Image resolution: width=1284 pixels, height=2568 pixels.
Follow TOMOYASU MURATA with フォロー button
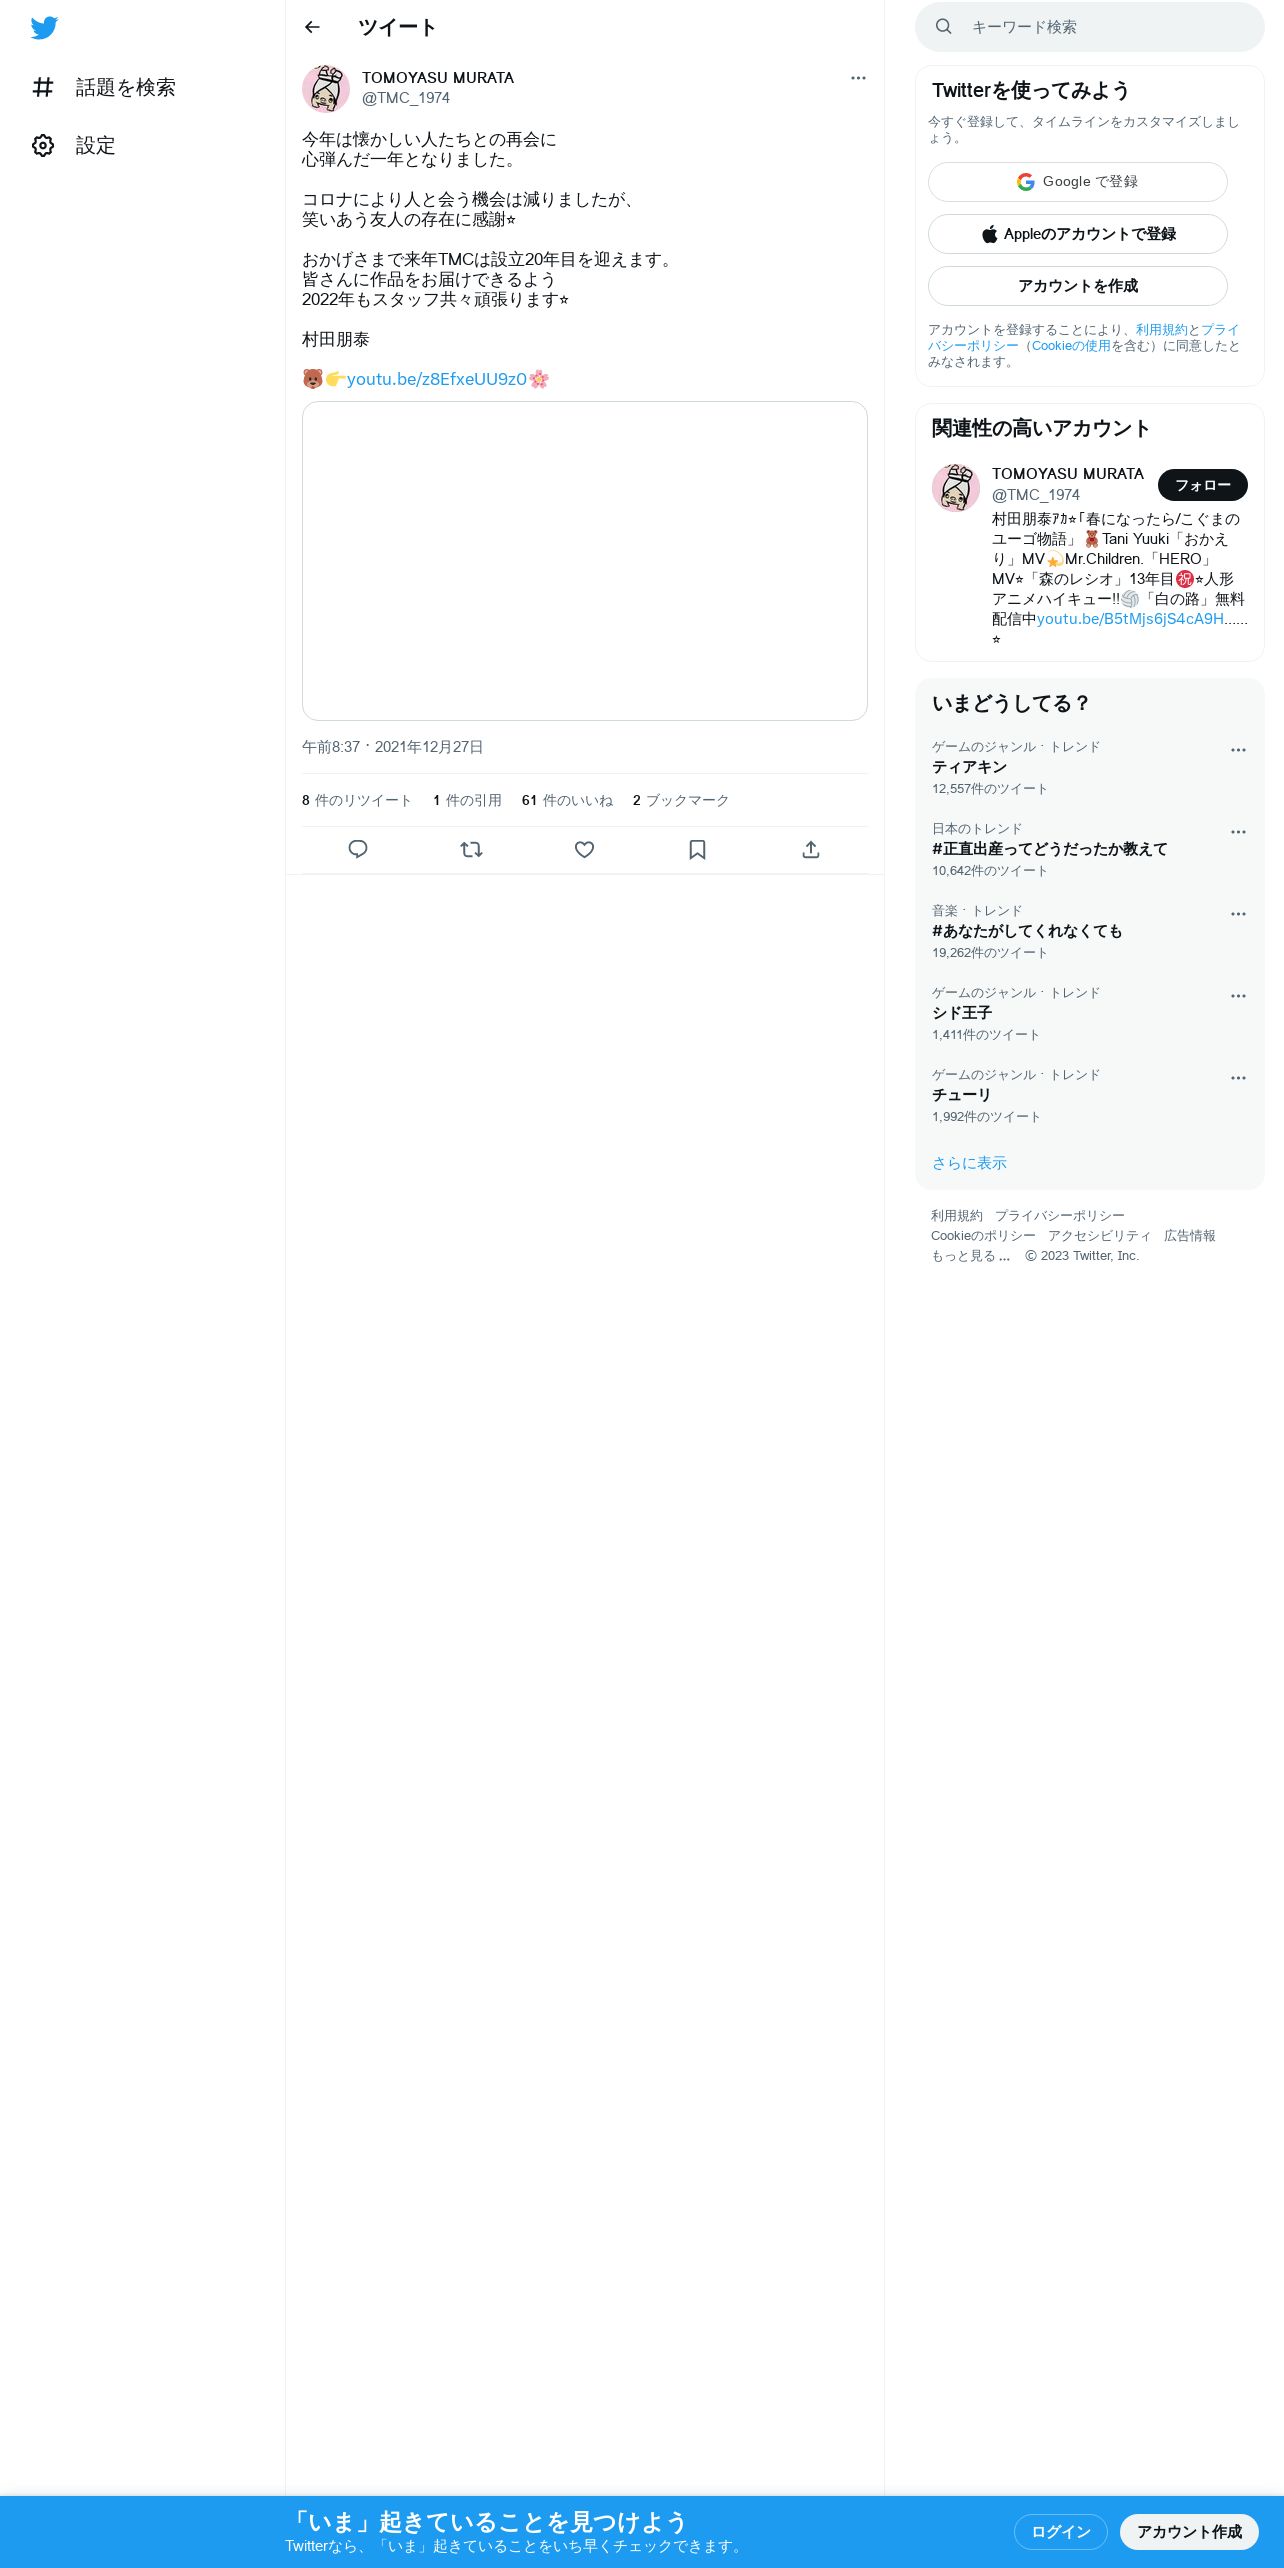[1202, 485]
